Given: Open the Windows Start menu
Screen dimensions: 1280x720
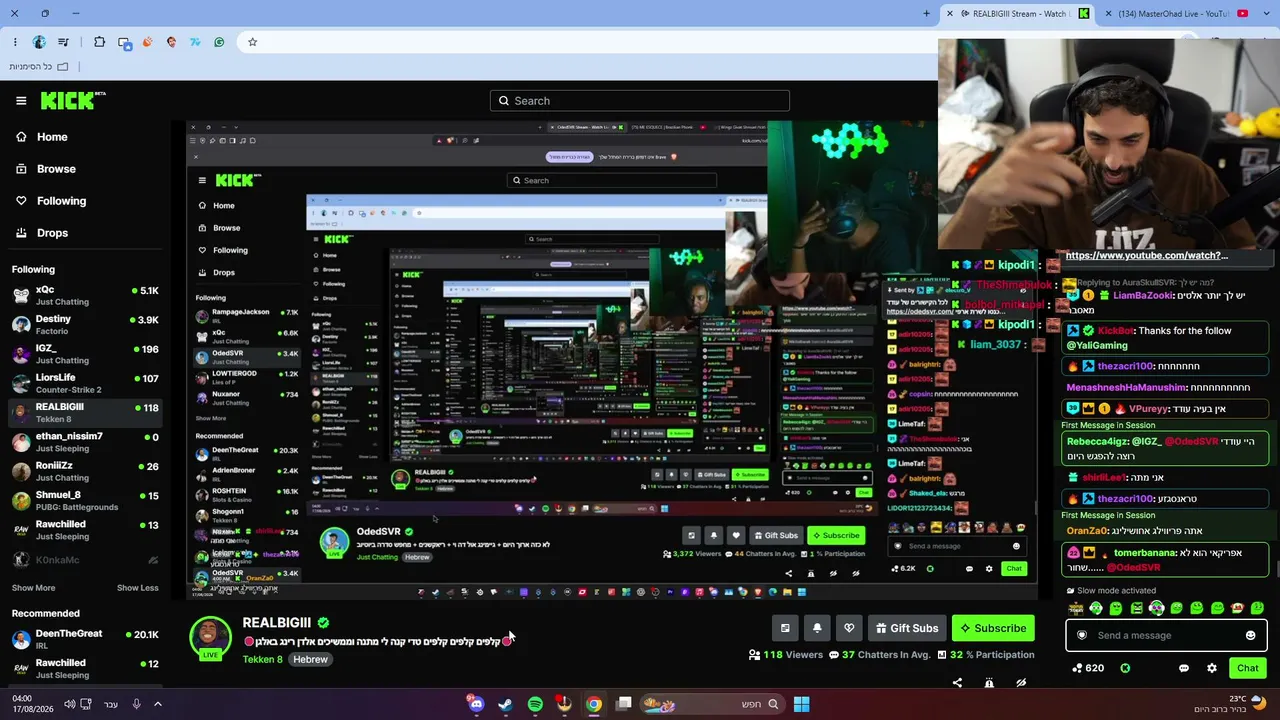Looking at the screenshot, I should point(801,704).
